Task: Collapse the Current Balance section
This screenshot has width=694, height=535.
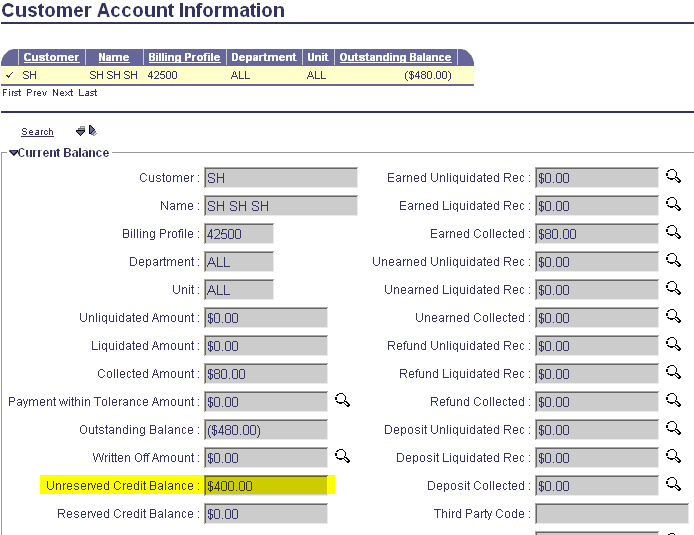Action: point(13,153)
